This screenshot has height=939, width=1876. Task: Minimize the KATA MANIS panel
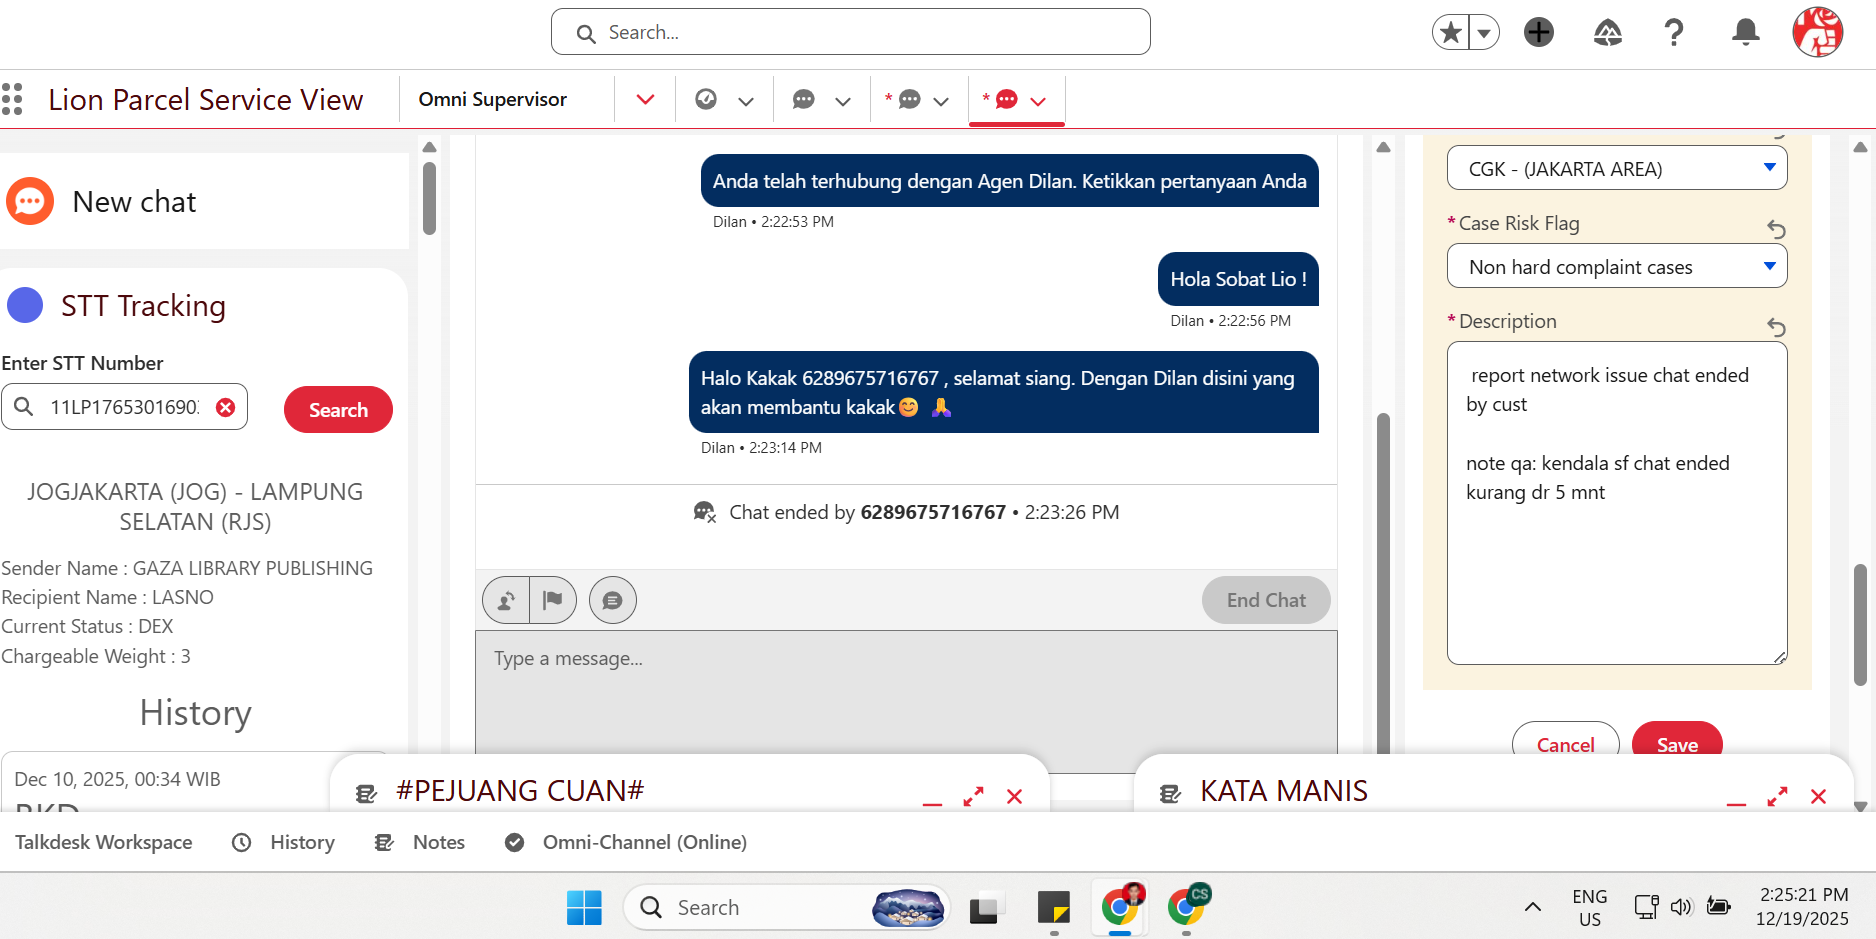pos(1736,802)
